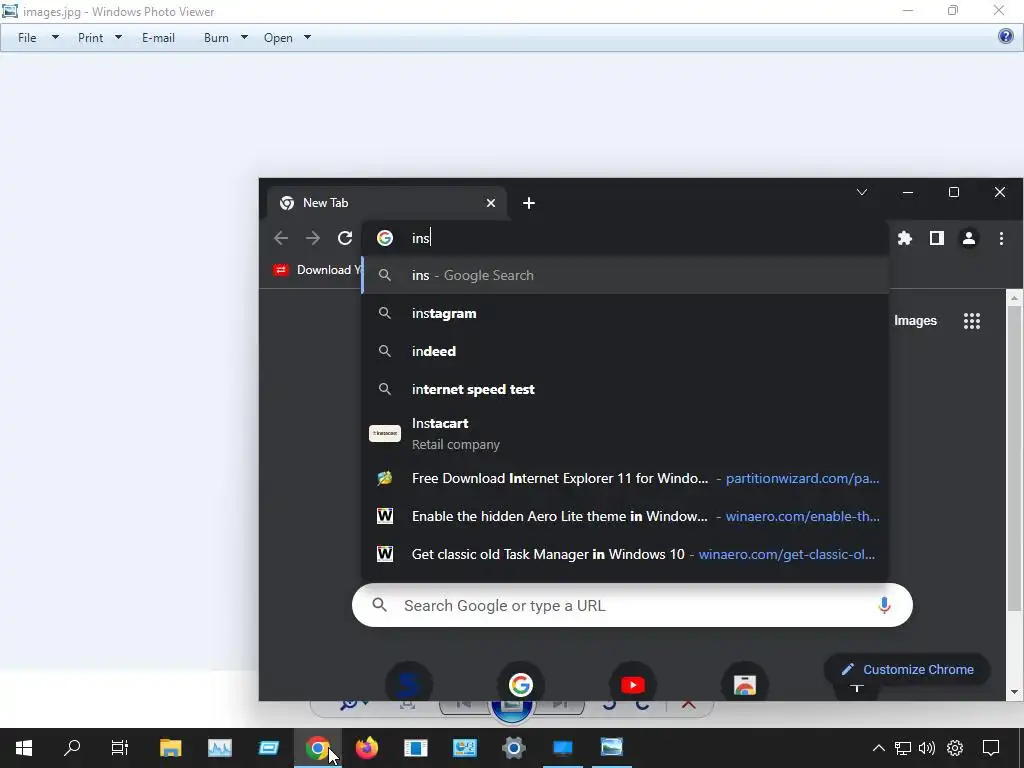1024x768 pixels.
Task: Click the E-mail button in Photo Viewer
Action: click(x=158, y=38)
